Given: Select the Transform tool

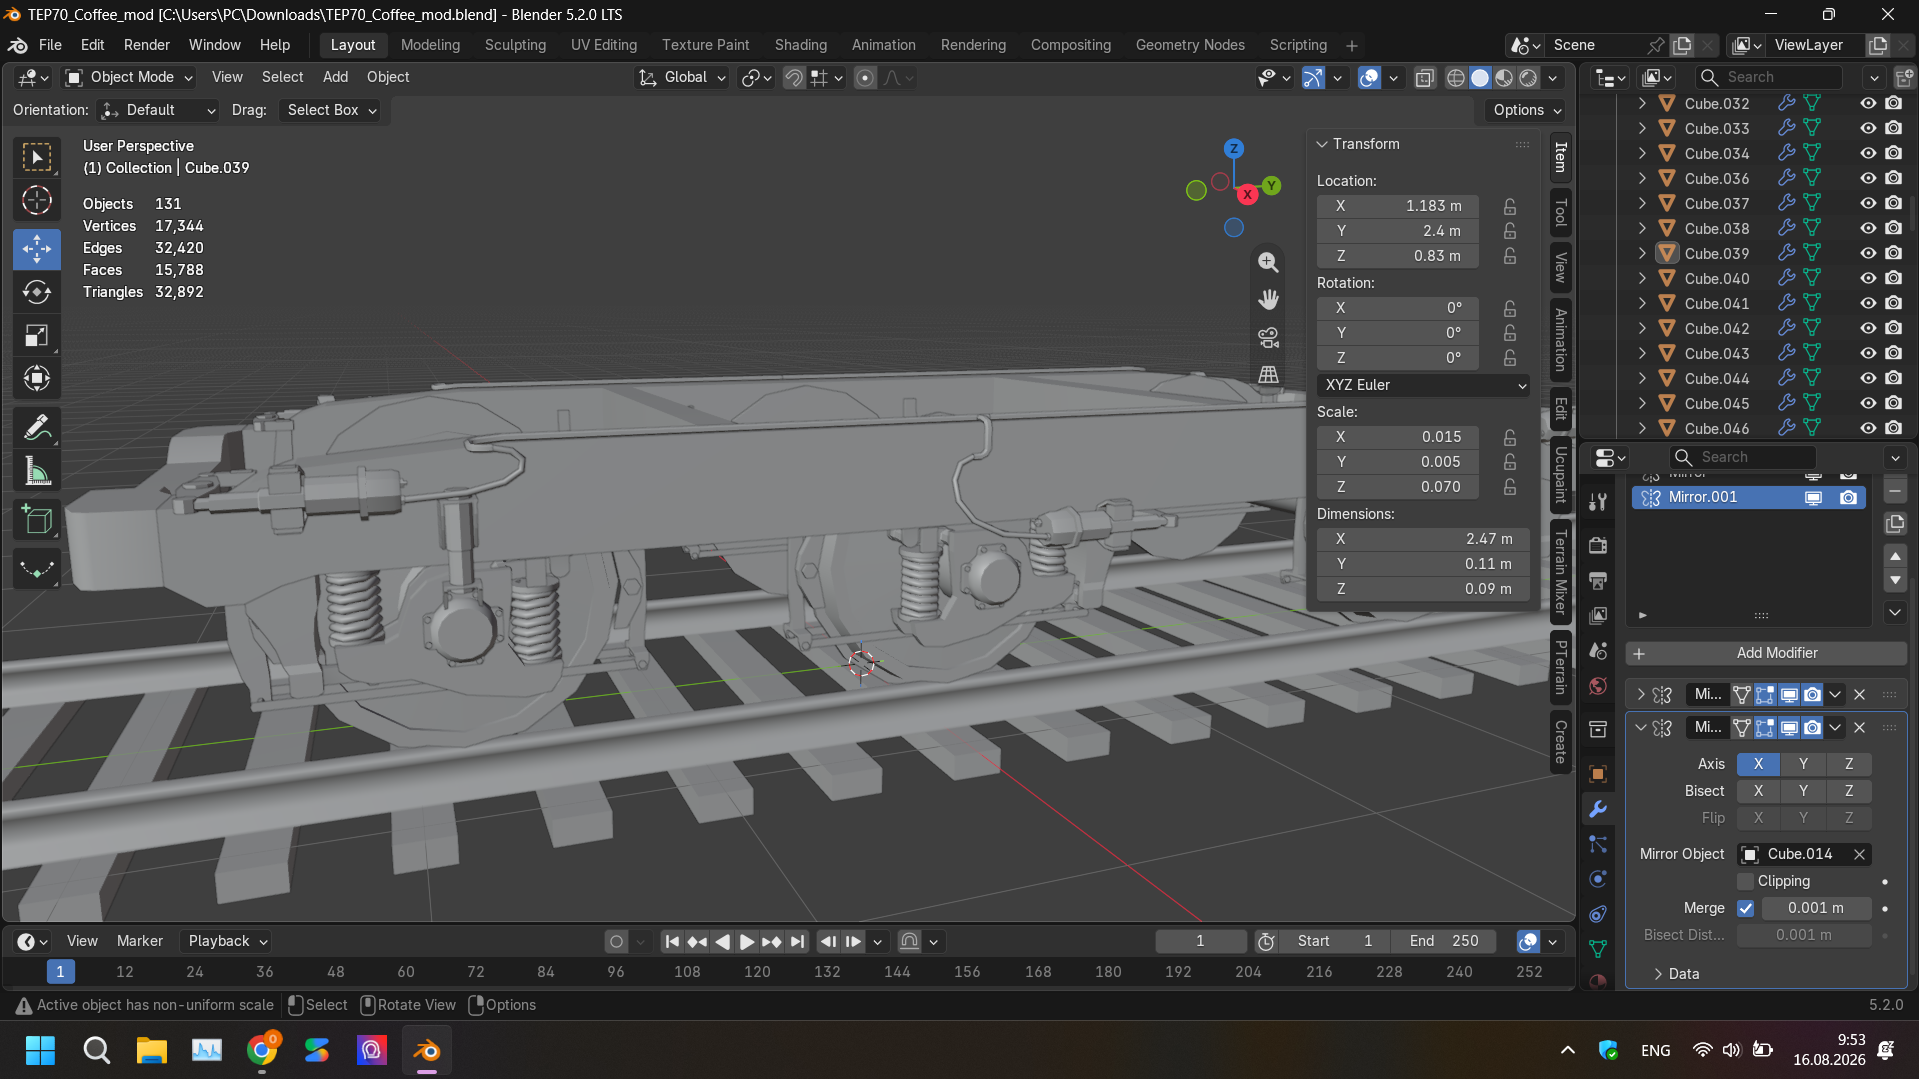Looking at the screenshot, I should pos(37,378).
